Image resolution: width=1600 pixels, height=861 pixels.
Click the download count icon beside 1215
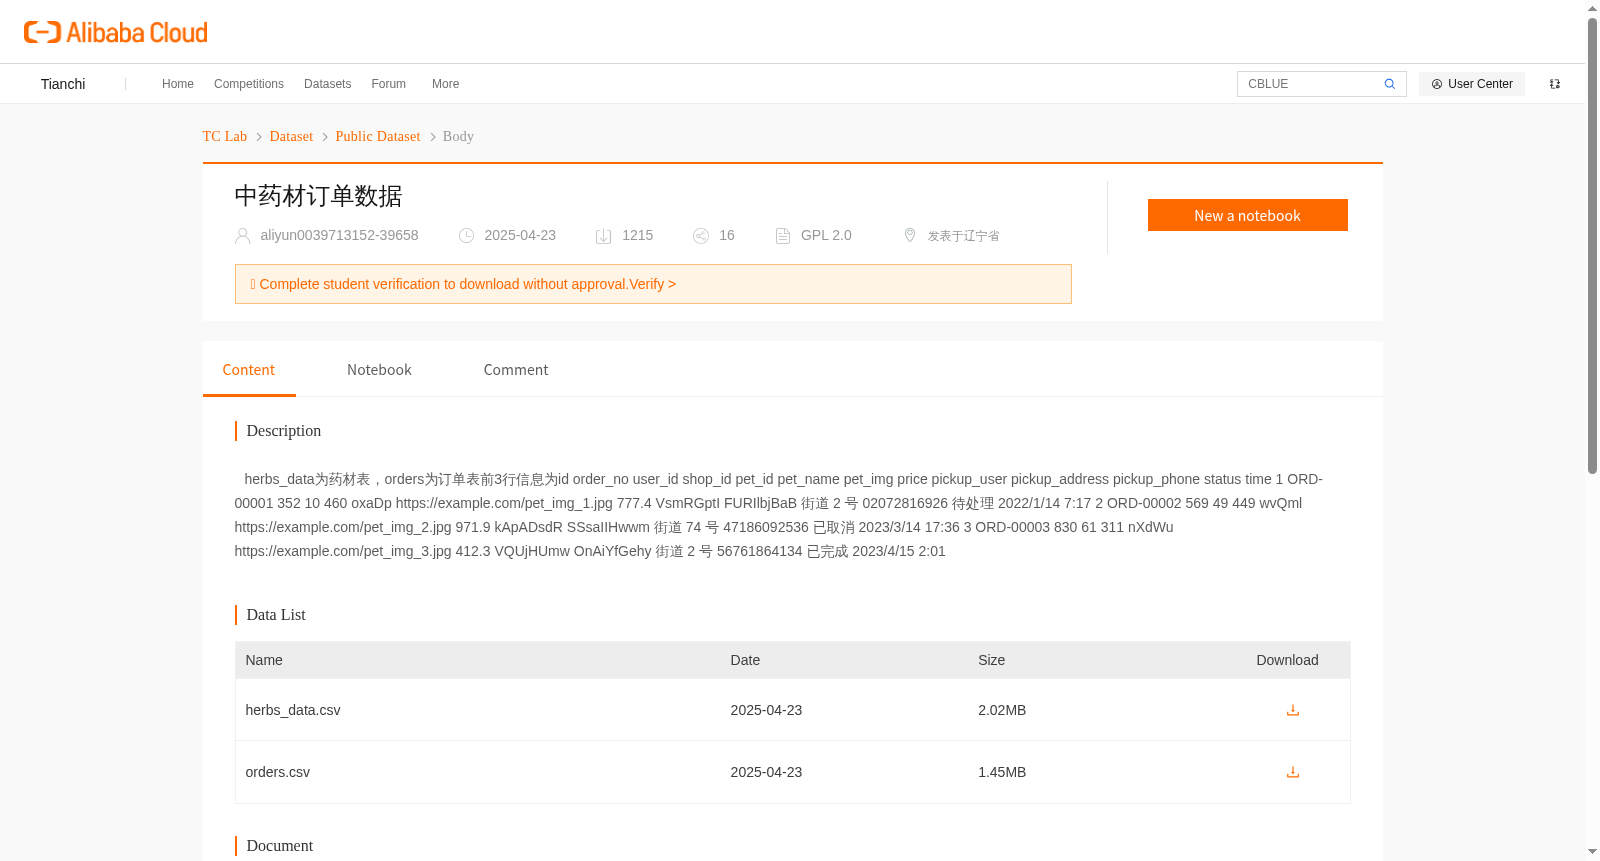pos(603,236)
